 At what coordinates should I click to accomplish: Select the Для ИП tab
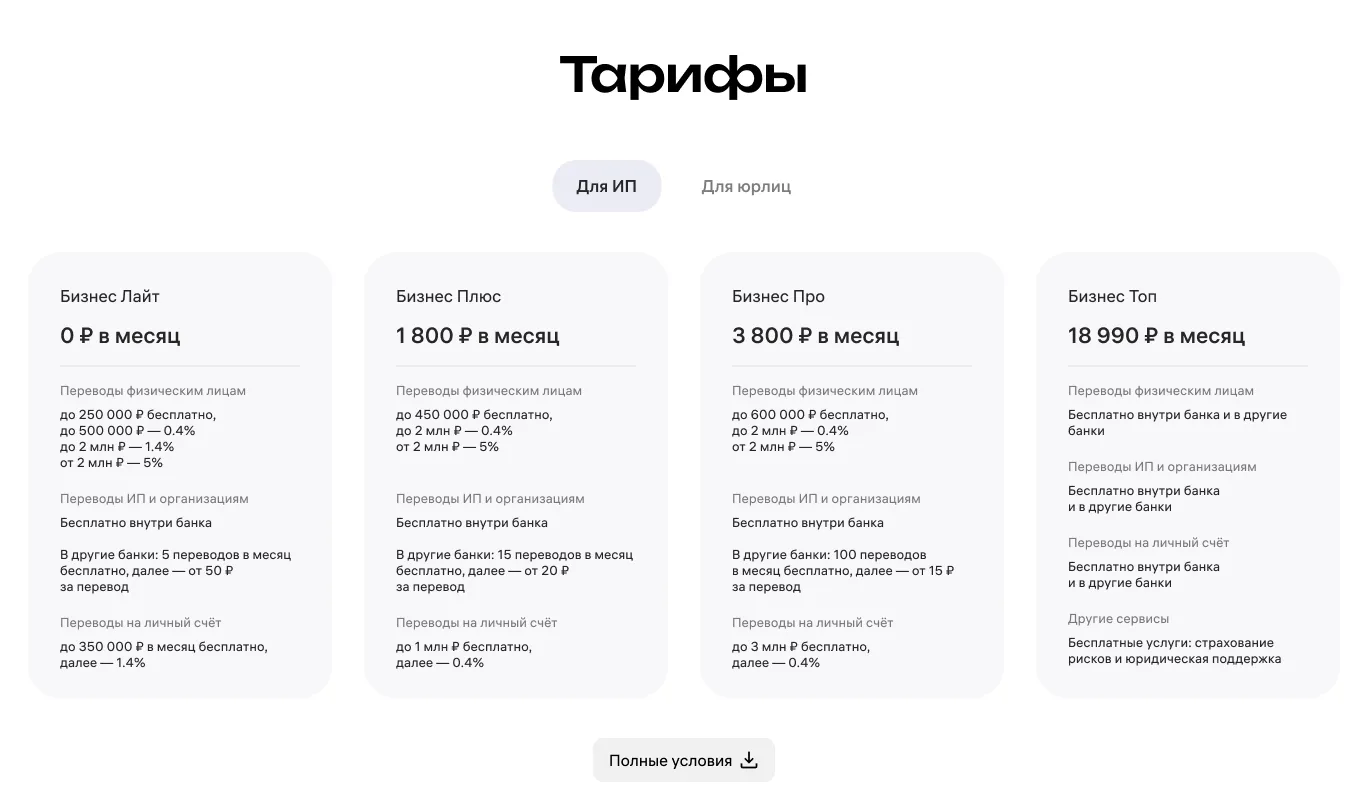coord(606,186)
